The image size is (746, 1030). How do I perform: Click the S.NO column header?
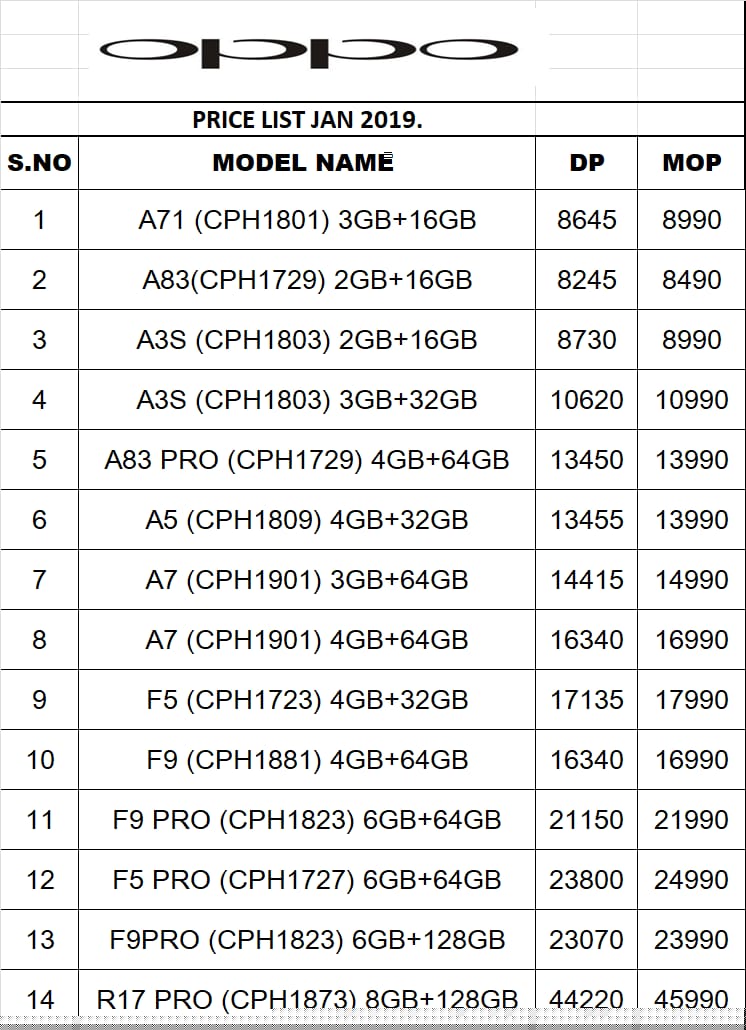[39, 163]
